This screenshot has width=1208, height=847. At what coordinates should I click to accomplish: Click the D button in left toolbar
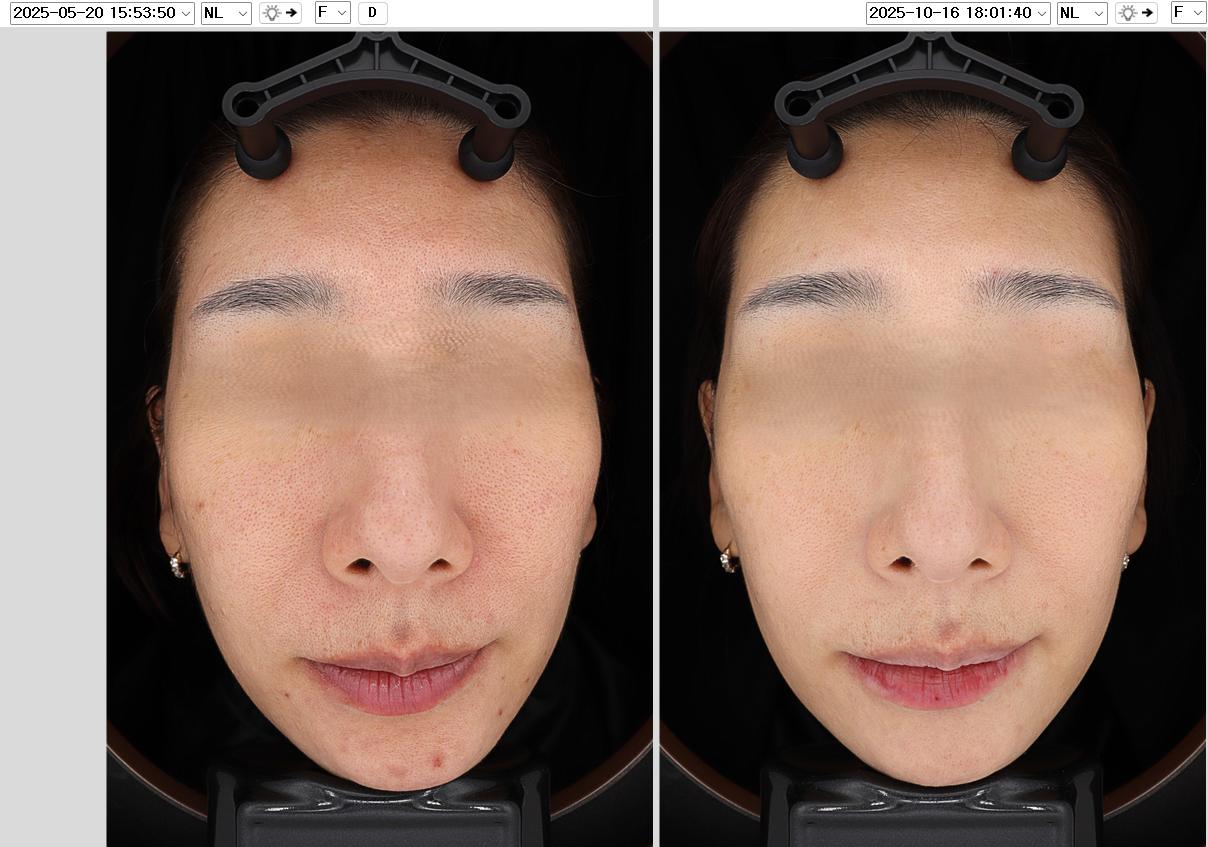[x=373, y=13]
